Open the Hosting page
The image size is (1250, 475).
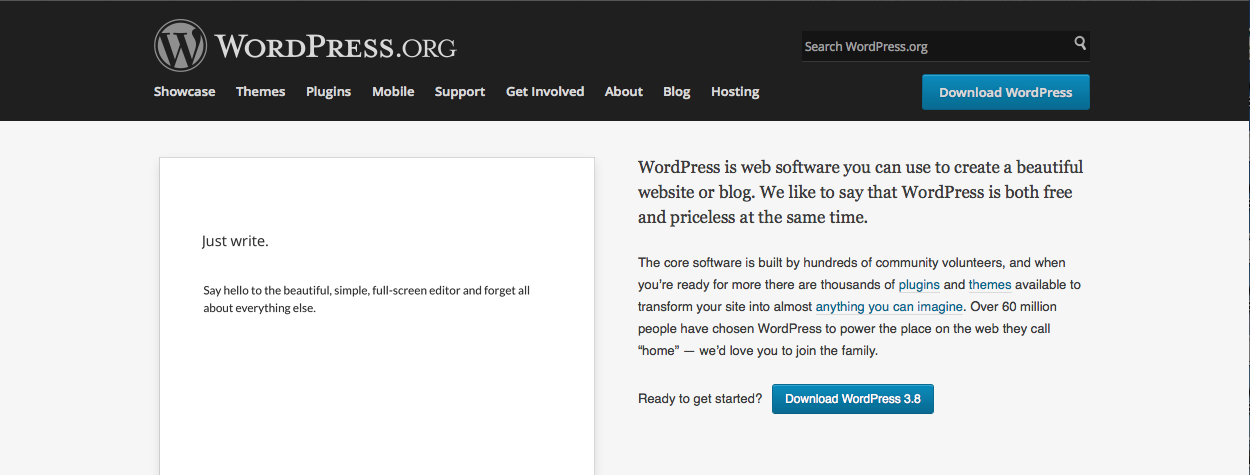(x=735, y=91)
